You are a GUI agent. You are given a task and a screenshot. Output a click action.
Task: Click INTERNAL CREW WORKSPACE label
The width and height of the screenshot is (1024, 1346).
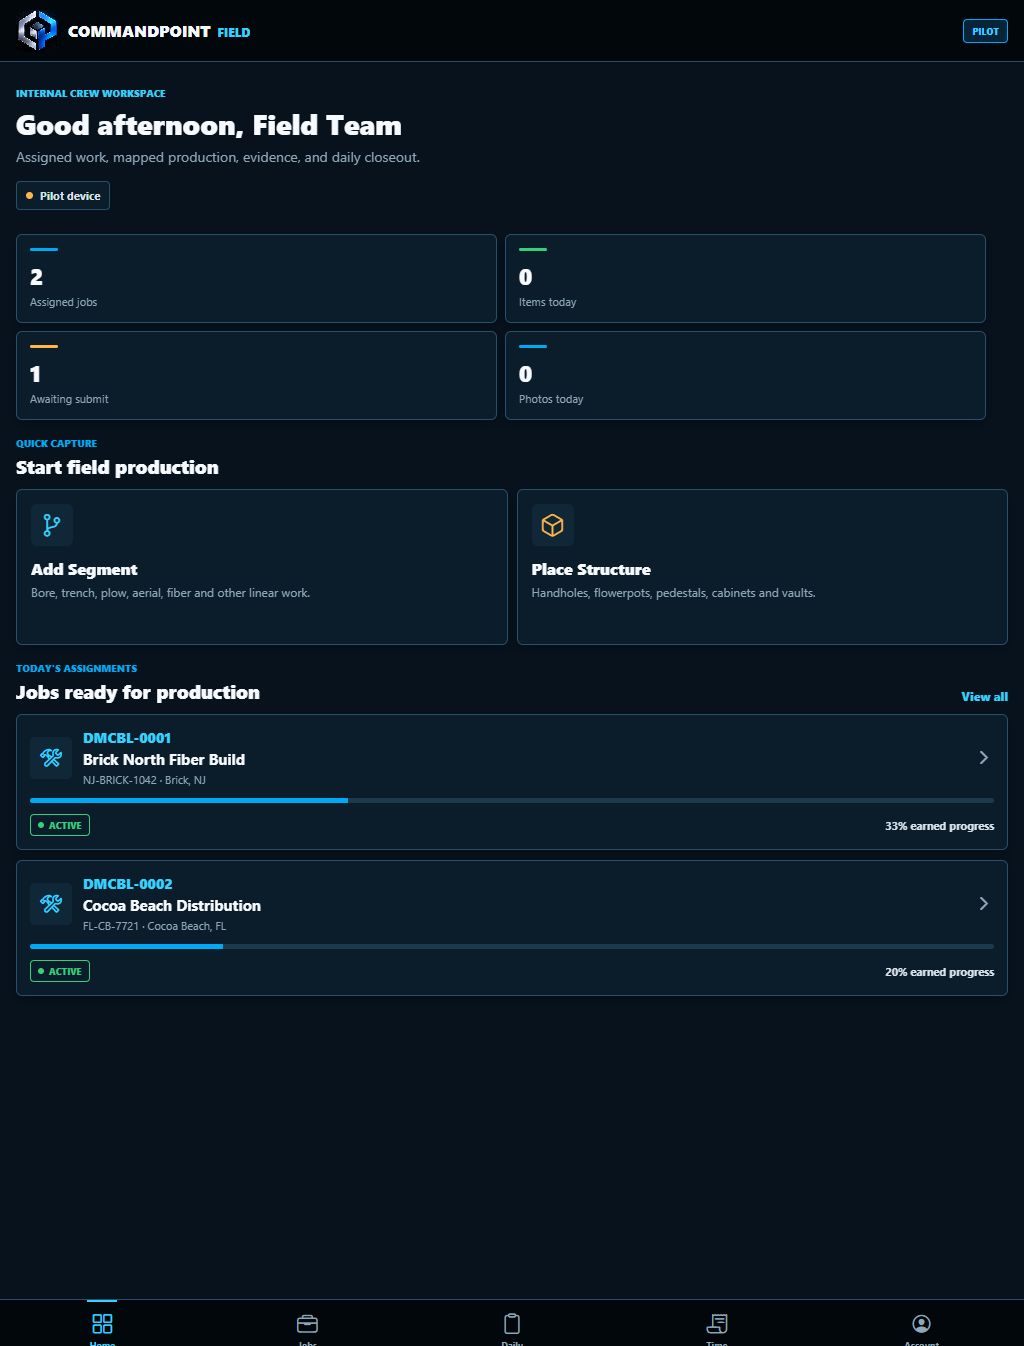91,93
